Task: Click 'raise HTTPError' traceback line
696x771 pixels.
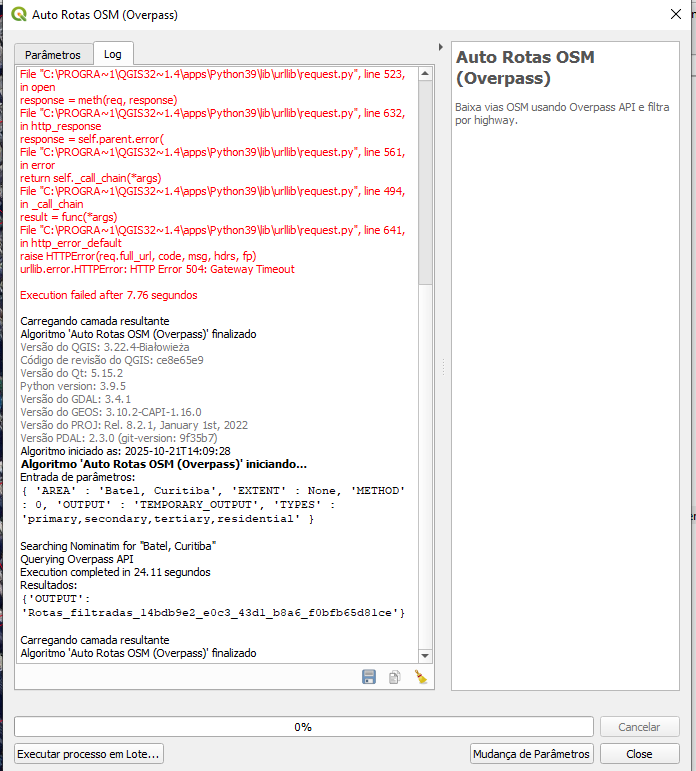Action: click(x=138, y=256)
